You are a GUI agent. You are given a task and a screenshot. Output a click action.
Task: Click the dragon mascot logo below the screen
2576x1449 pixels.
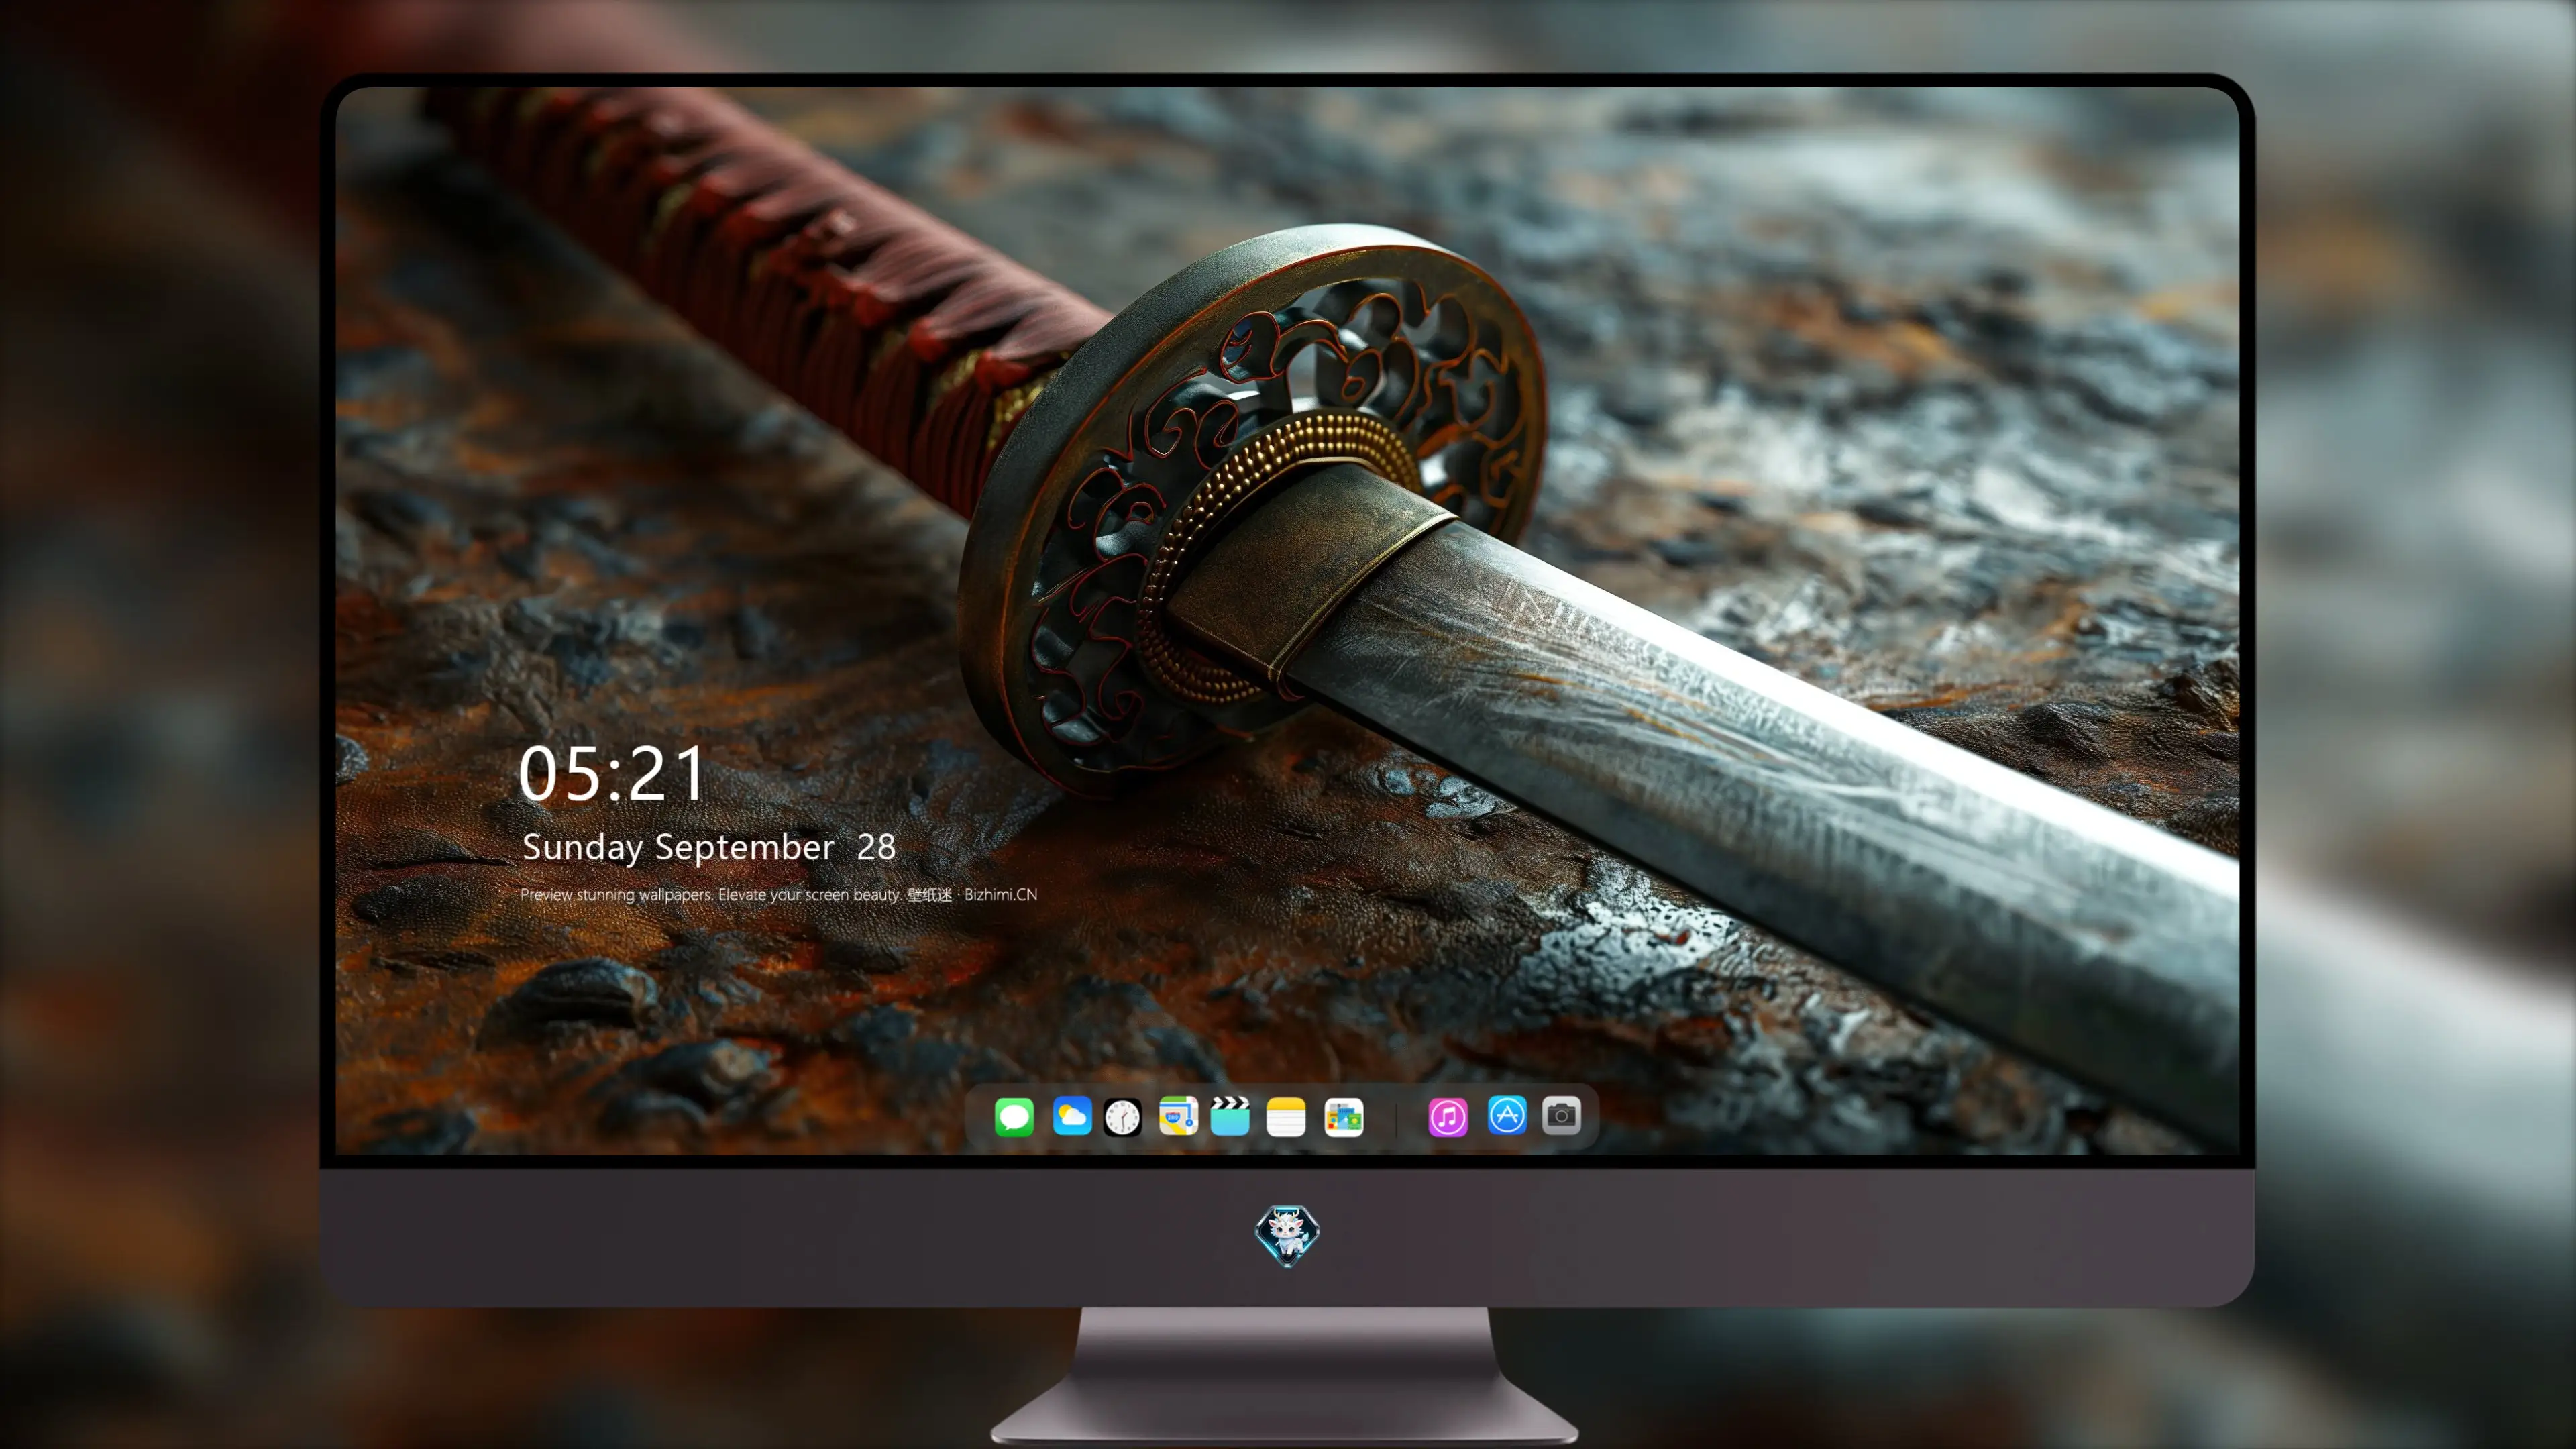click(x=1287, y=1235)
